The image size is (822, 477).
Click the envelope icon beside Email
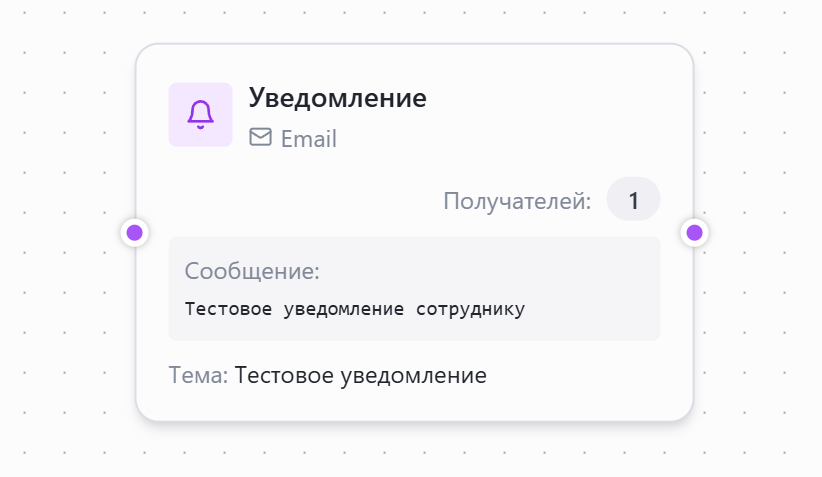[x=260, y=137]
